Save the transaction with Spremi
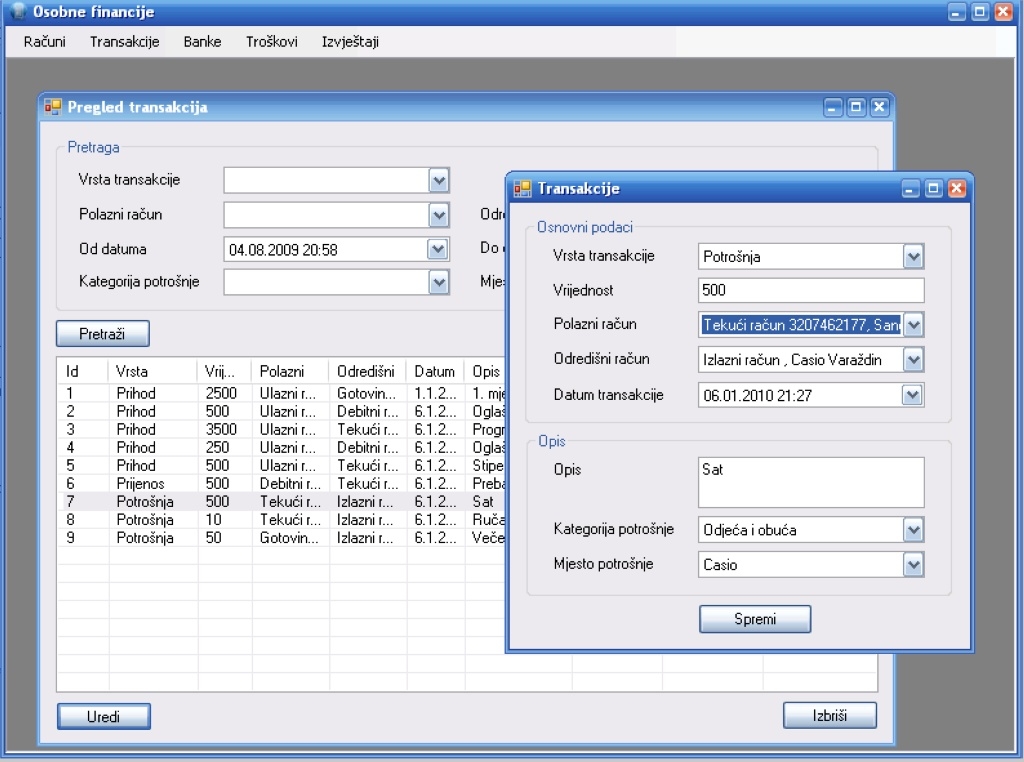Screen dimensions: 1024x762 point(754,619)
